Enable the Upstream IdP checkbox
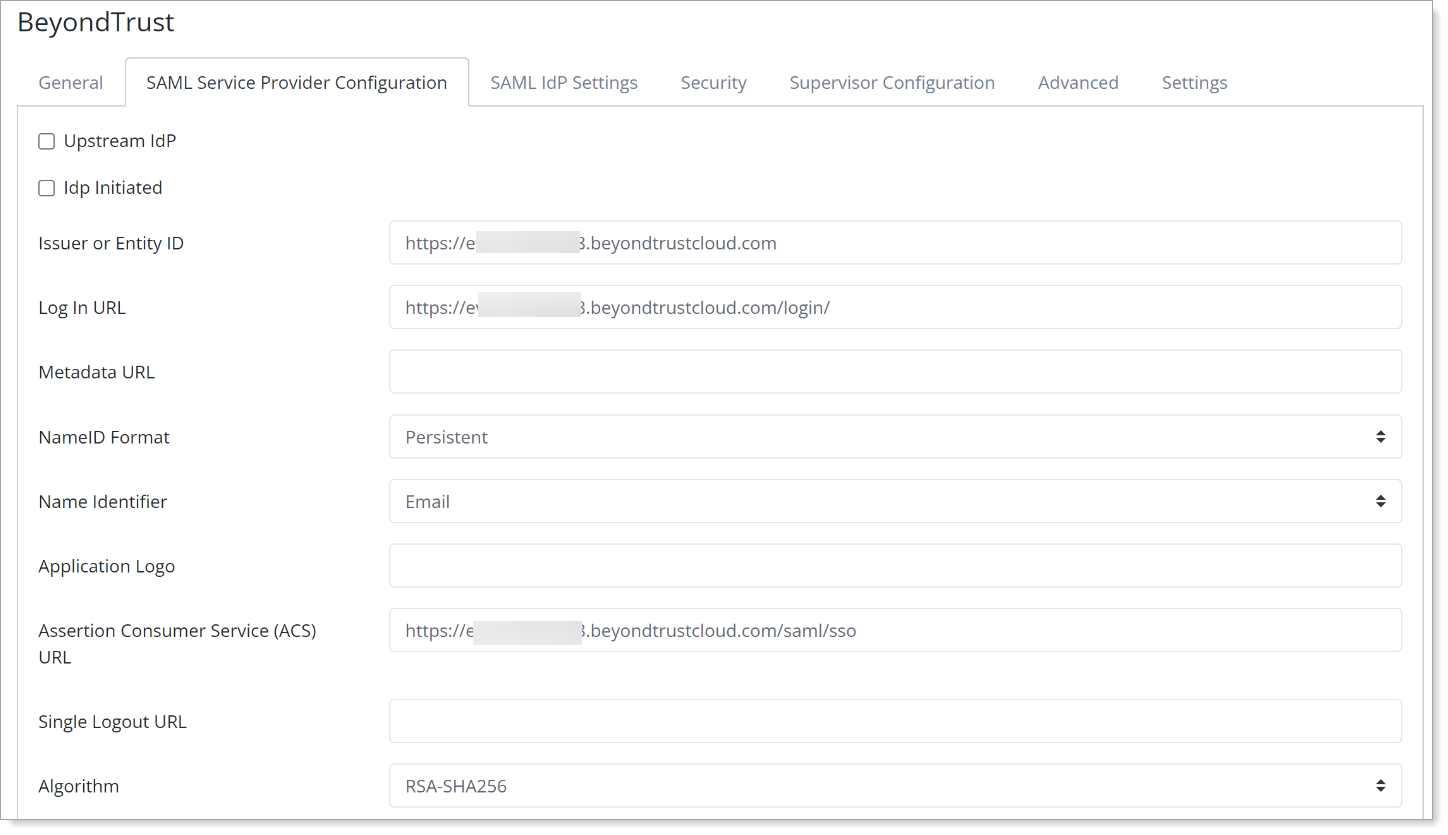This screenshot has height=835, width=1448. pyautogui.click(x=46, y=141)
